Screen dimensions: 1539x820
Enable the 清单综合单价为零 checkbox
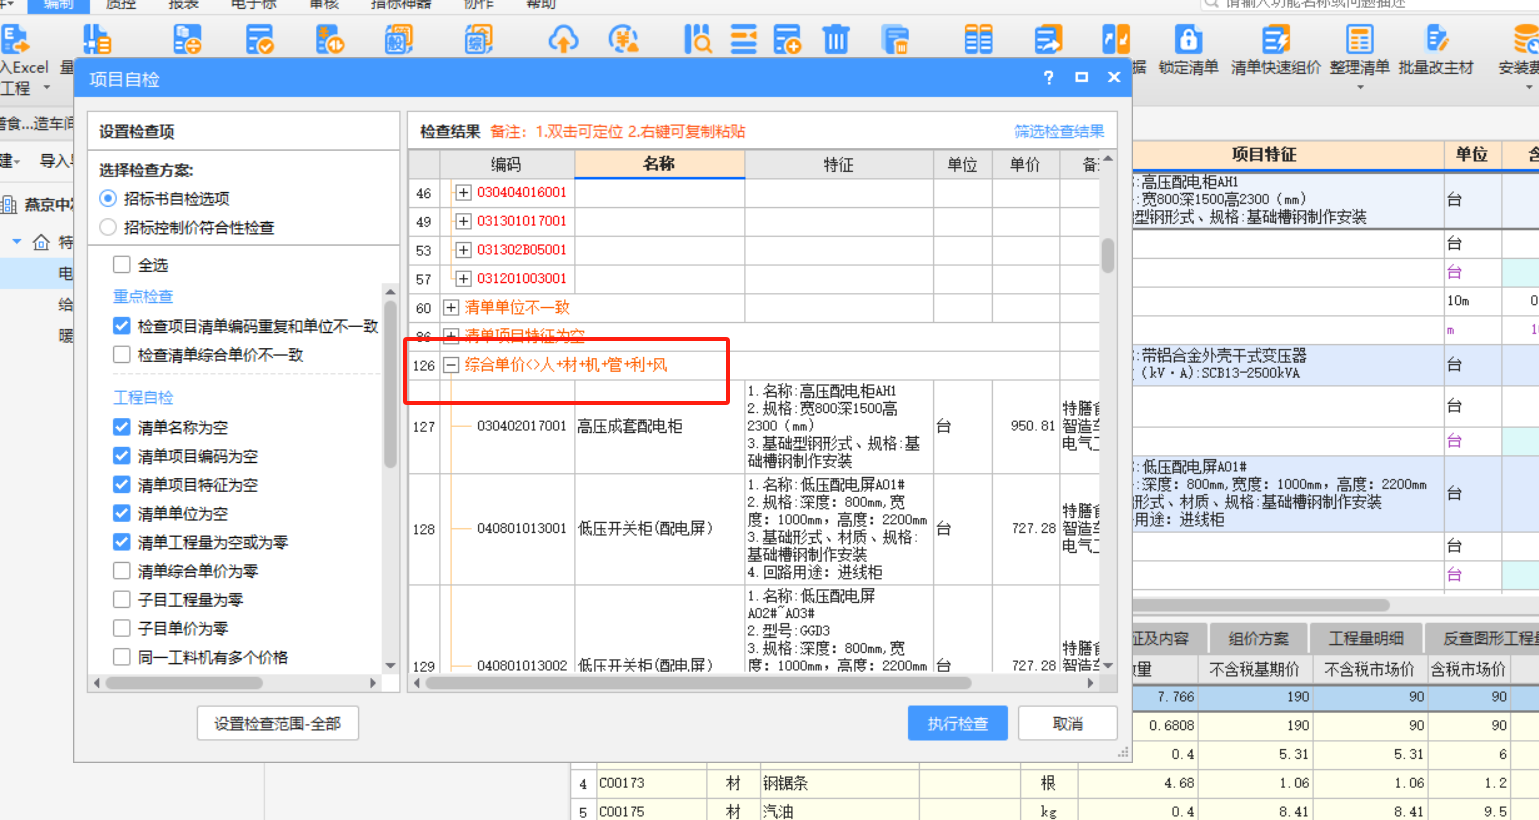point(122,571)
